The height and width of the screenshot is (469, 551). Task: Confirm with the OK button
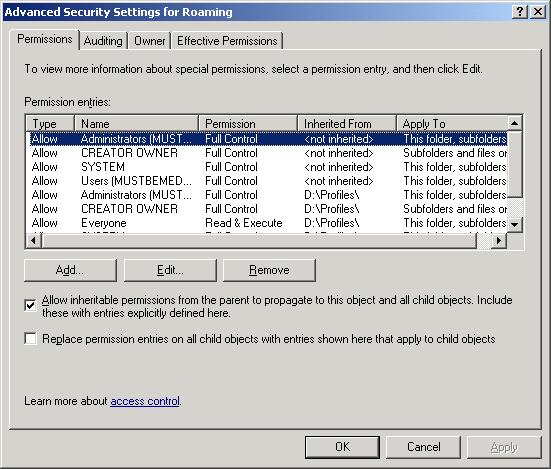click(342, 447)
